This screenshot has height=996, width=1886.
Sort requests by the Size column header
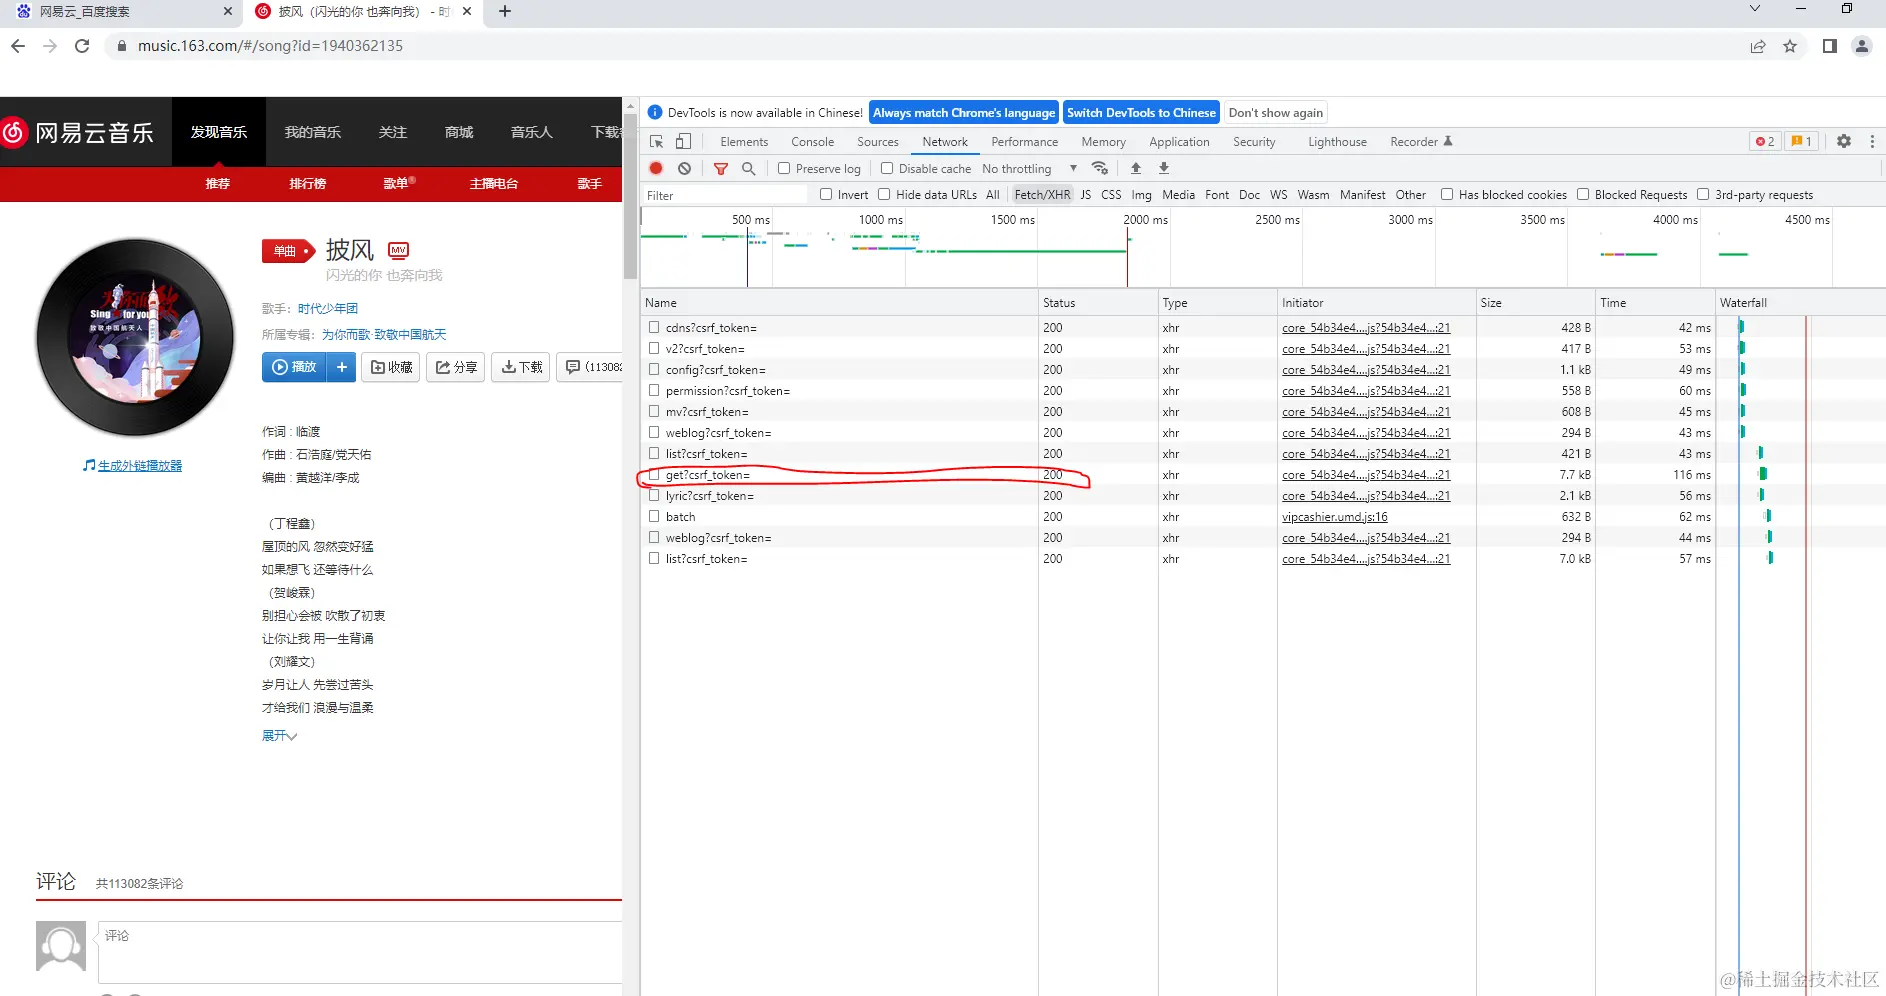[1535, 303]
